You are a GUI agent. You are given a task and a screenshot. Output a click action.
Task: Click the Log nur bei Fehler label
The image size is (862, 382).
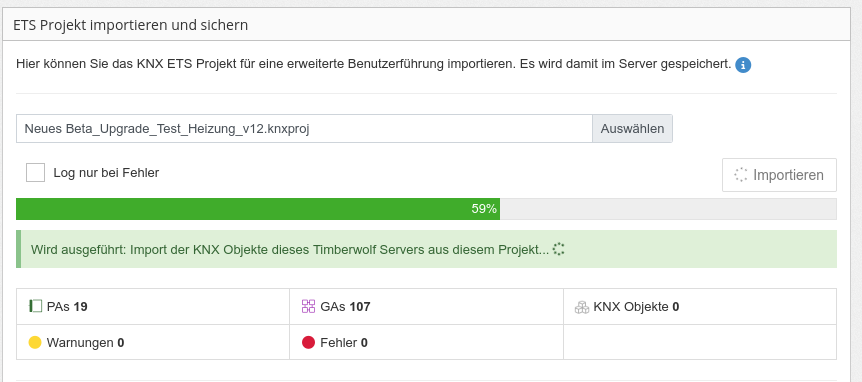click(106, 173)
